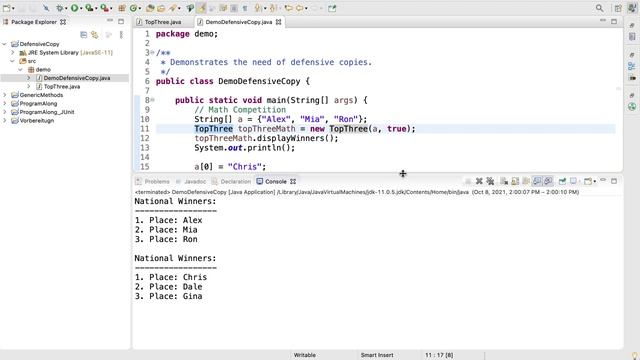This screenshot has height=360, width=640.
Task: Minimize the Console panel
Action: pos(603,180)
